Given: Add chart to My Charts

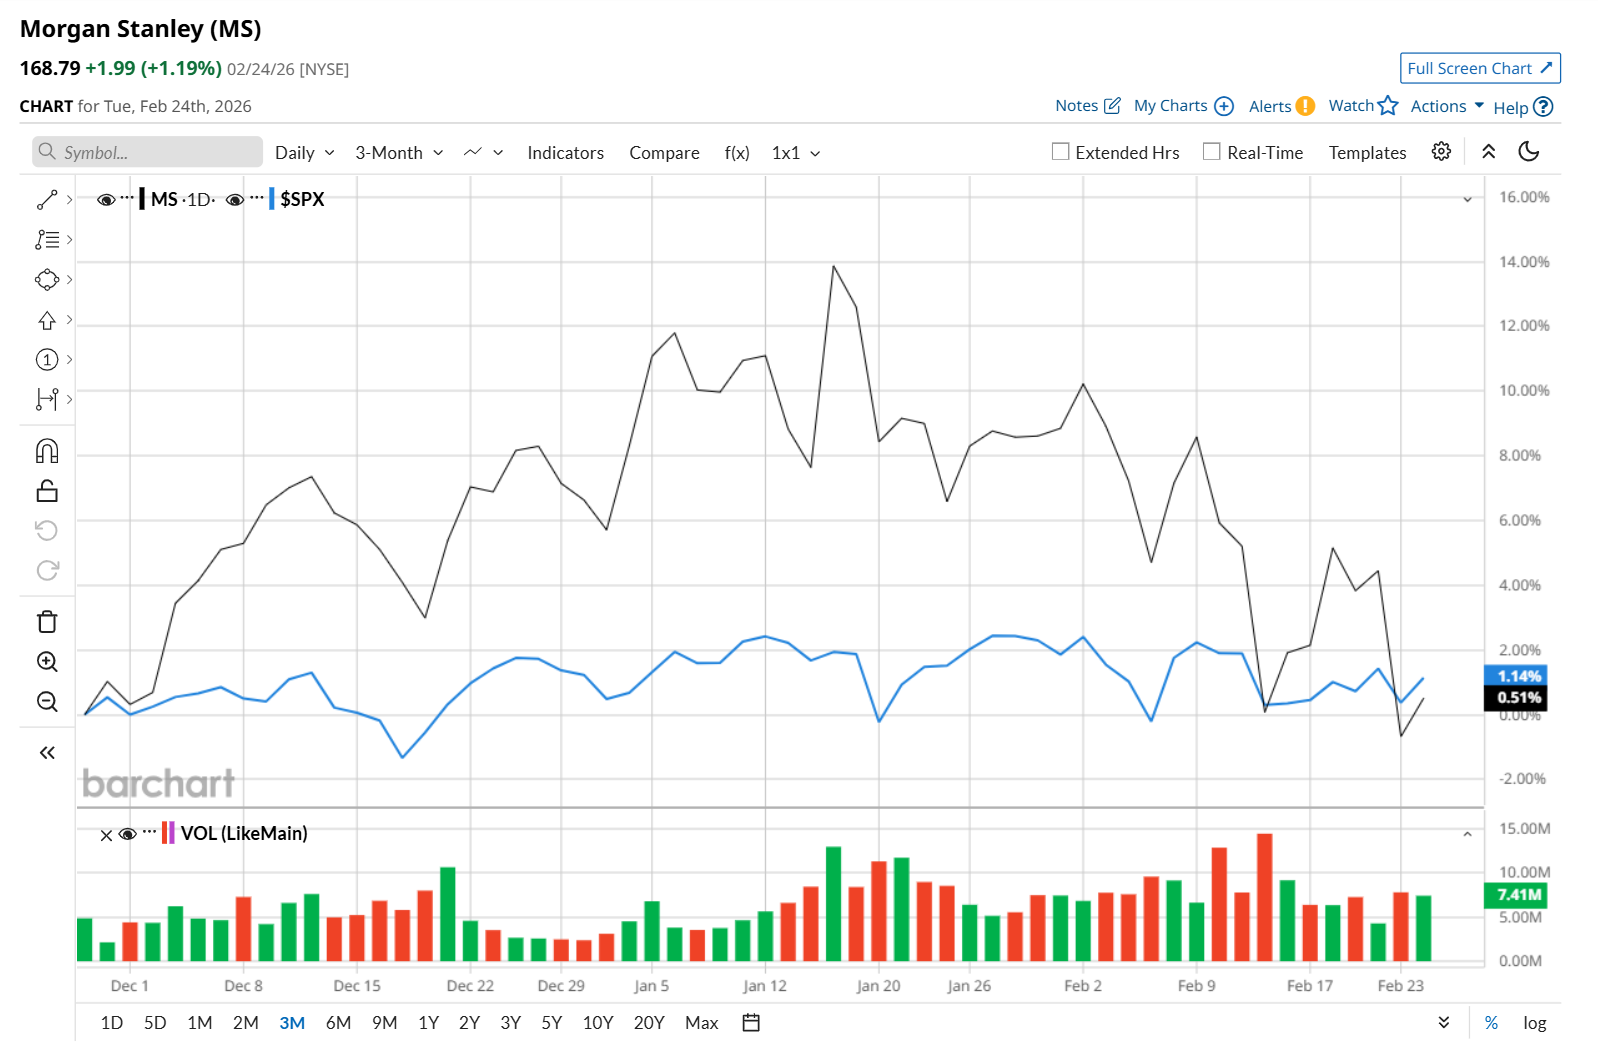Looking at the screenshot, I should (x=1224, y=106).
